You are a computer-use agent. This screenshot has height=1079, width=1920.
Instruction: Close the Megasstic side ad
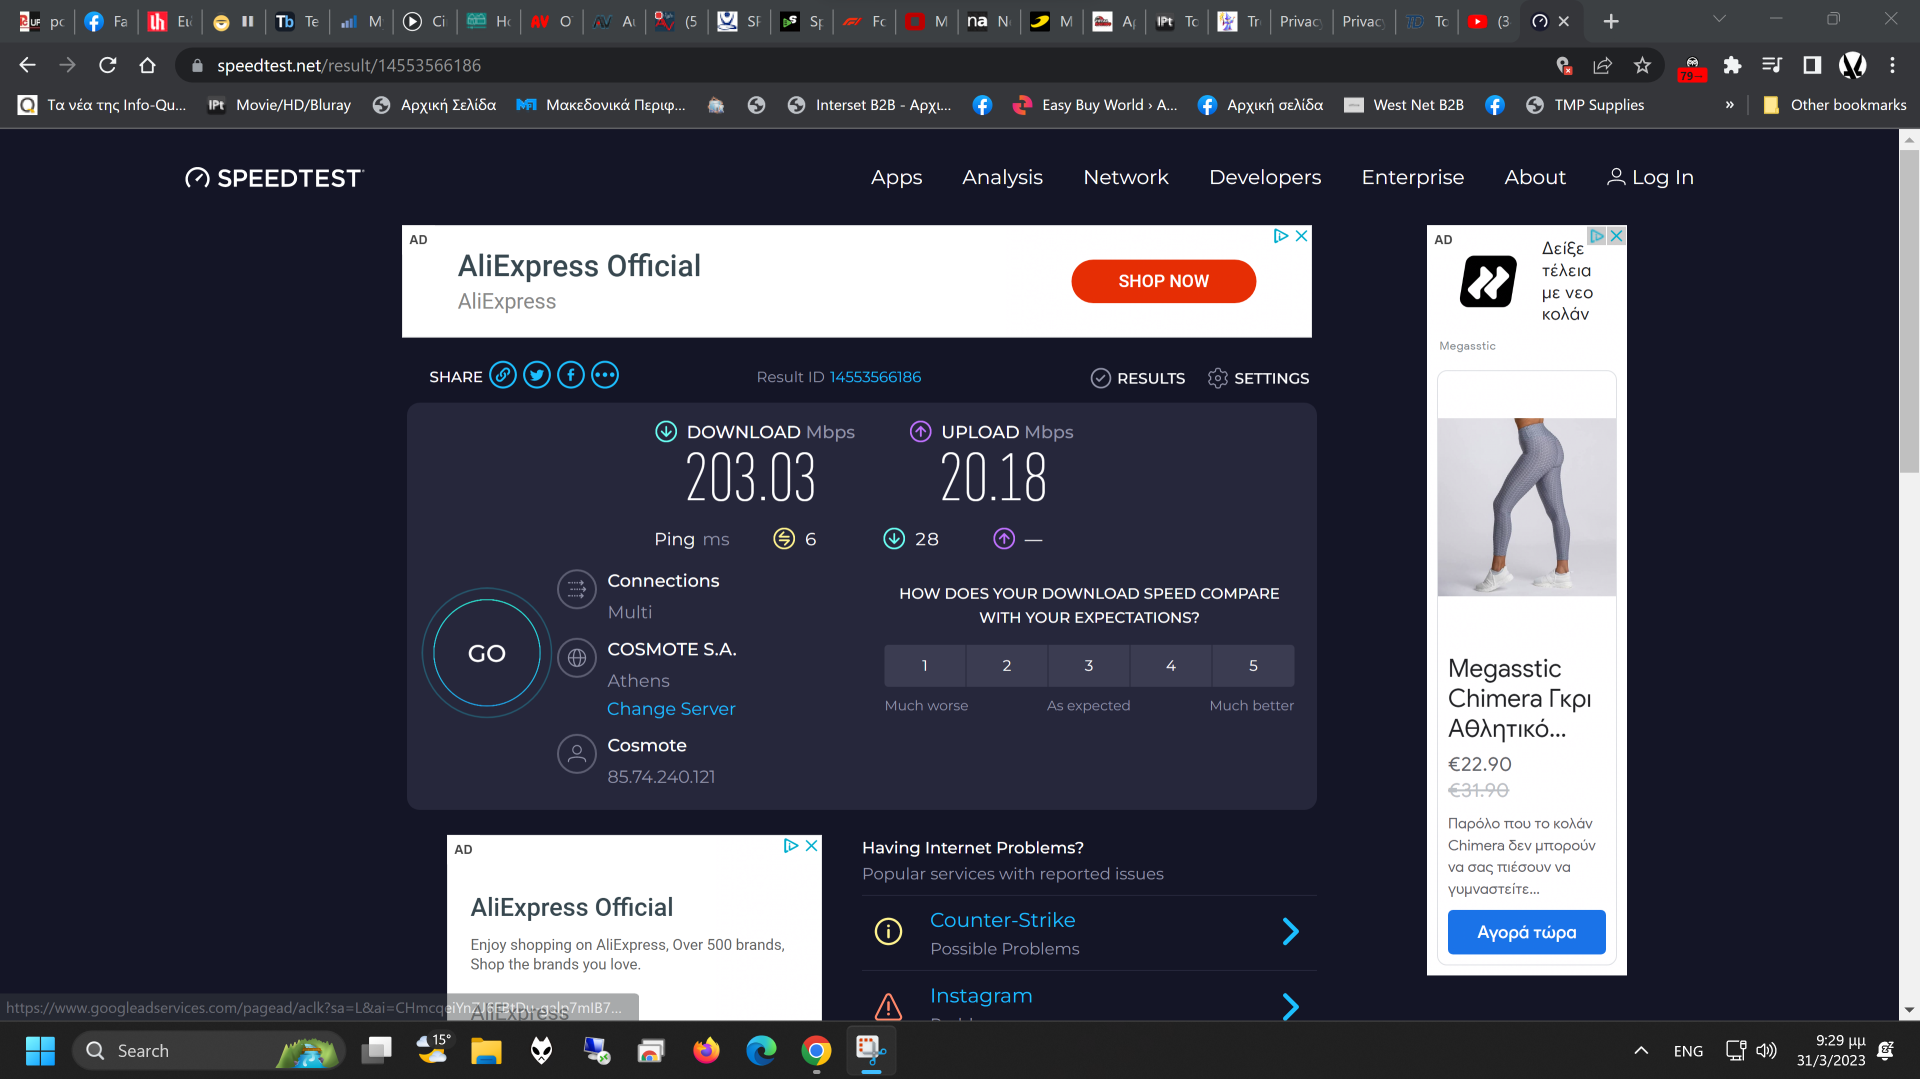tap(1616, 236)
